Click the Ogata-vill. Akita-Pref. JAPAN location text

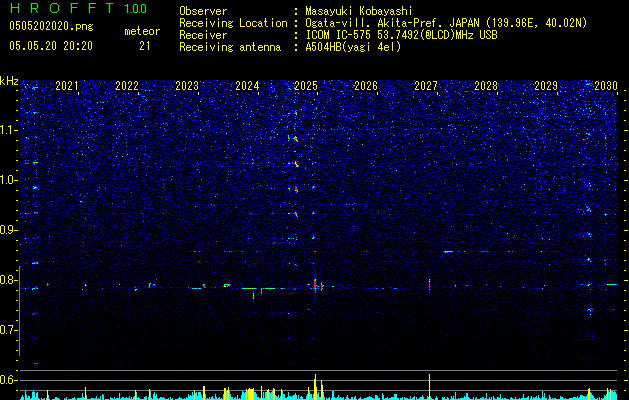pos(446,23)
